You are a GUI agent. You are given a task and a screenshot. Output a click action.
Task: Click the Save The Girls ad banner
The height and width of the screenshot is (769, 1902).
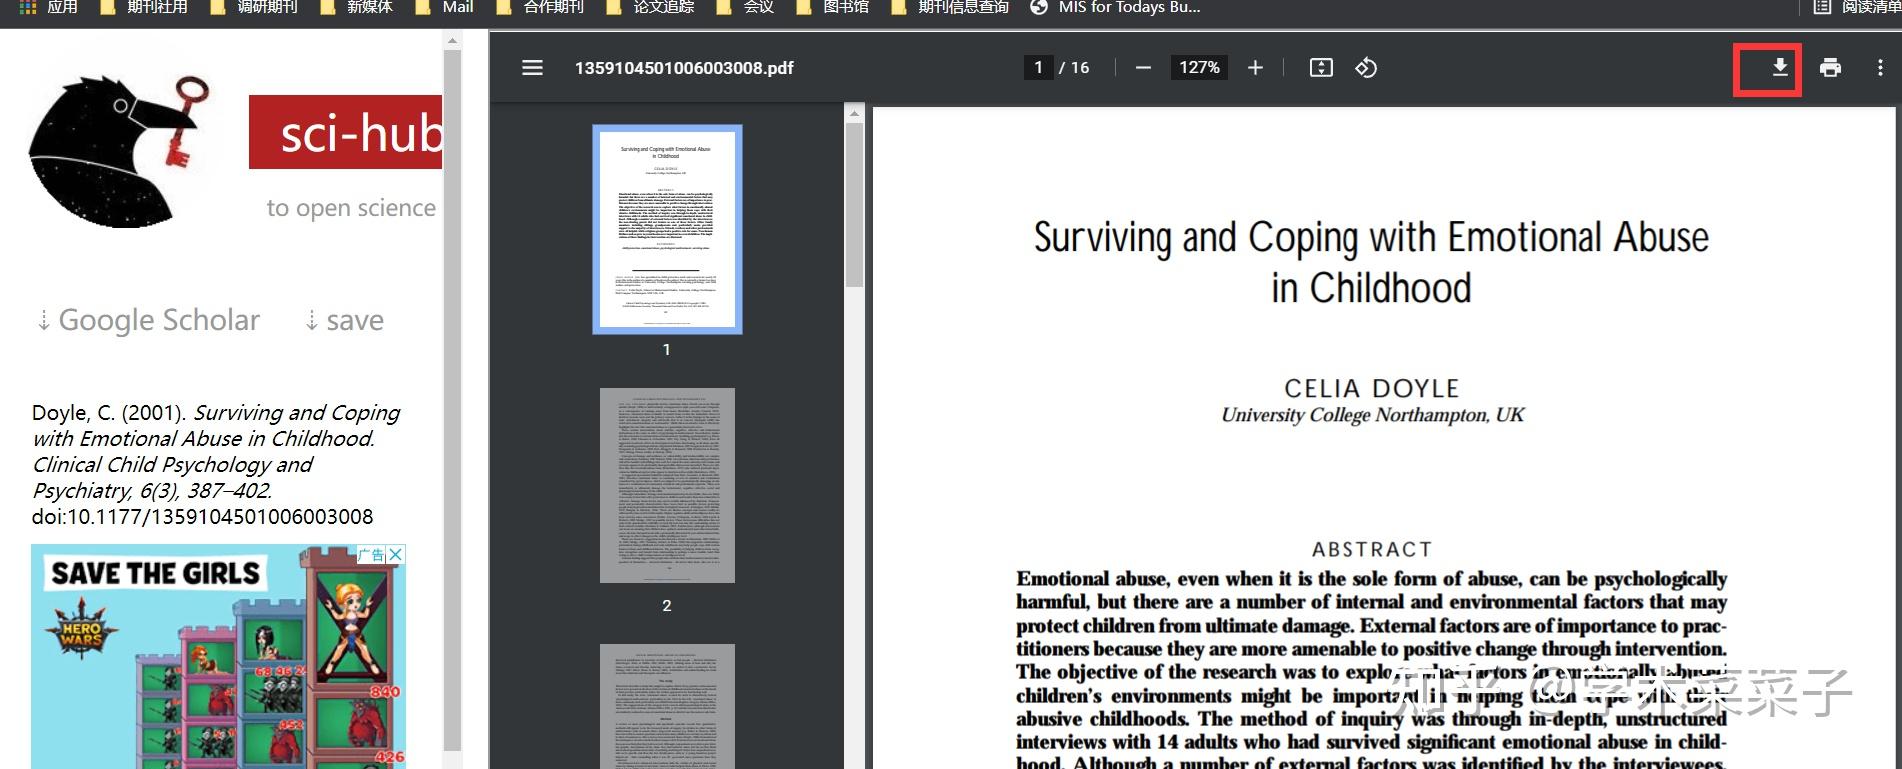218,656
